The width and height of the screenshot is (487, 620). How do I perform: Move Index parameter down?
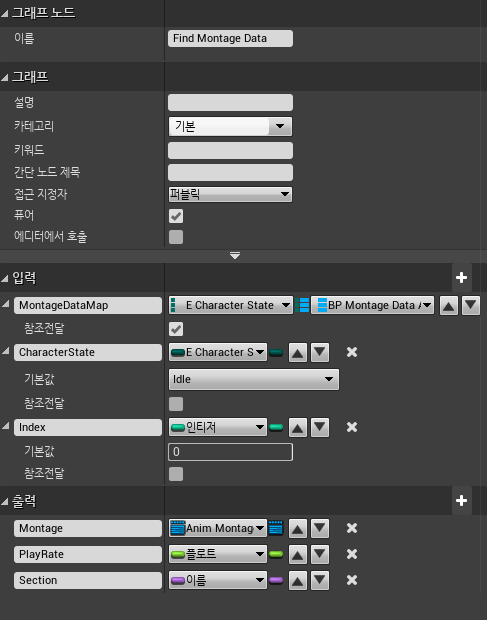pos(320,427)
